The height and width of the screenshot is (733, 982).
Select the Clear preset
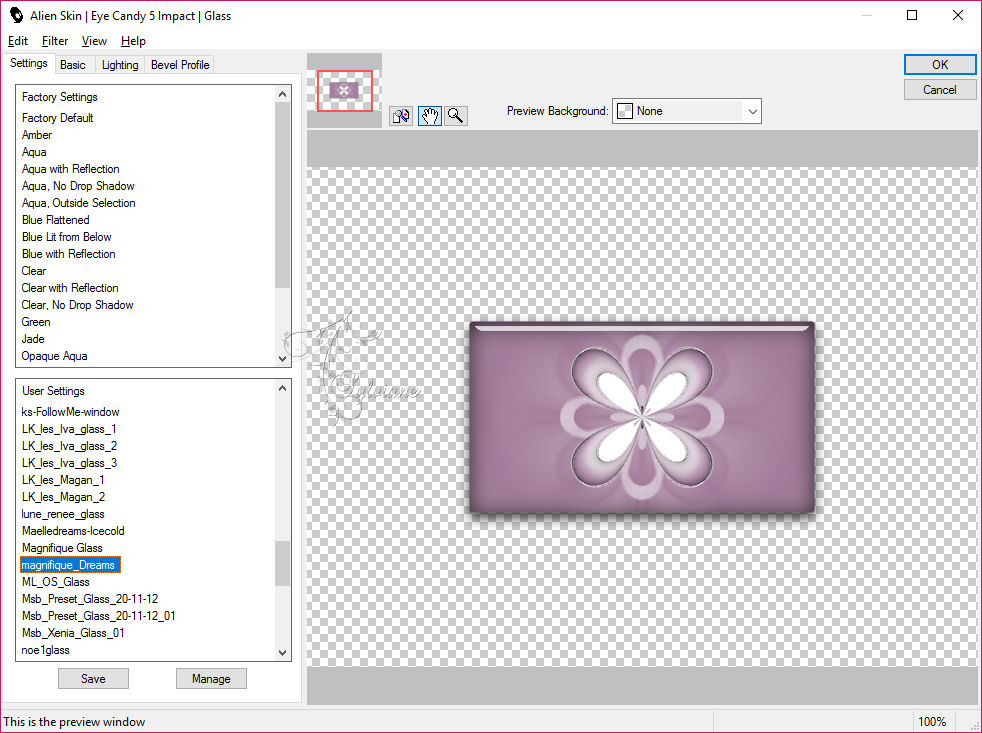(34, 271)
